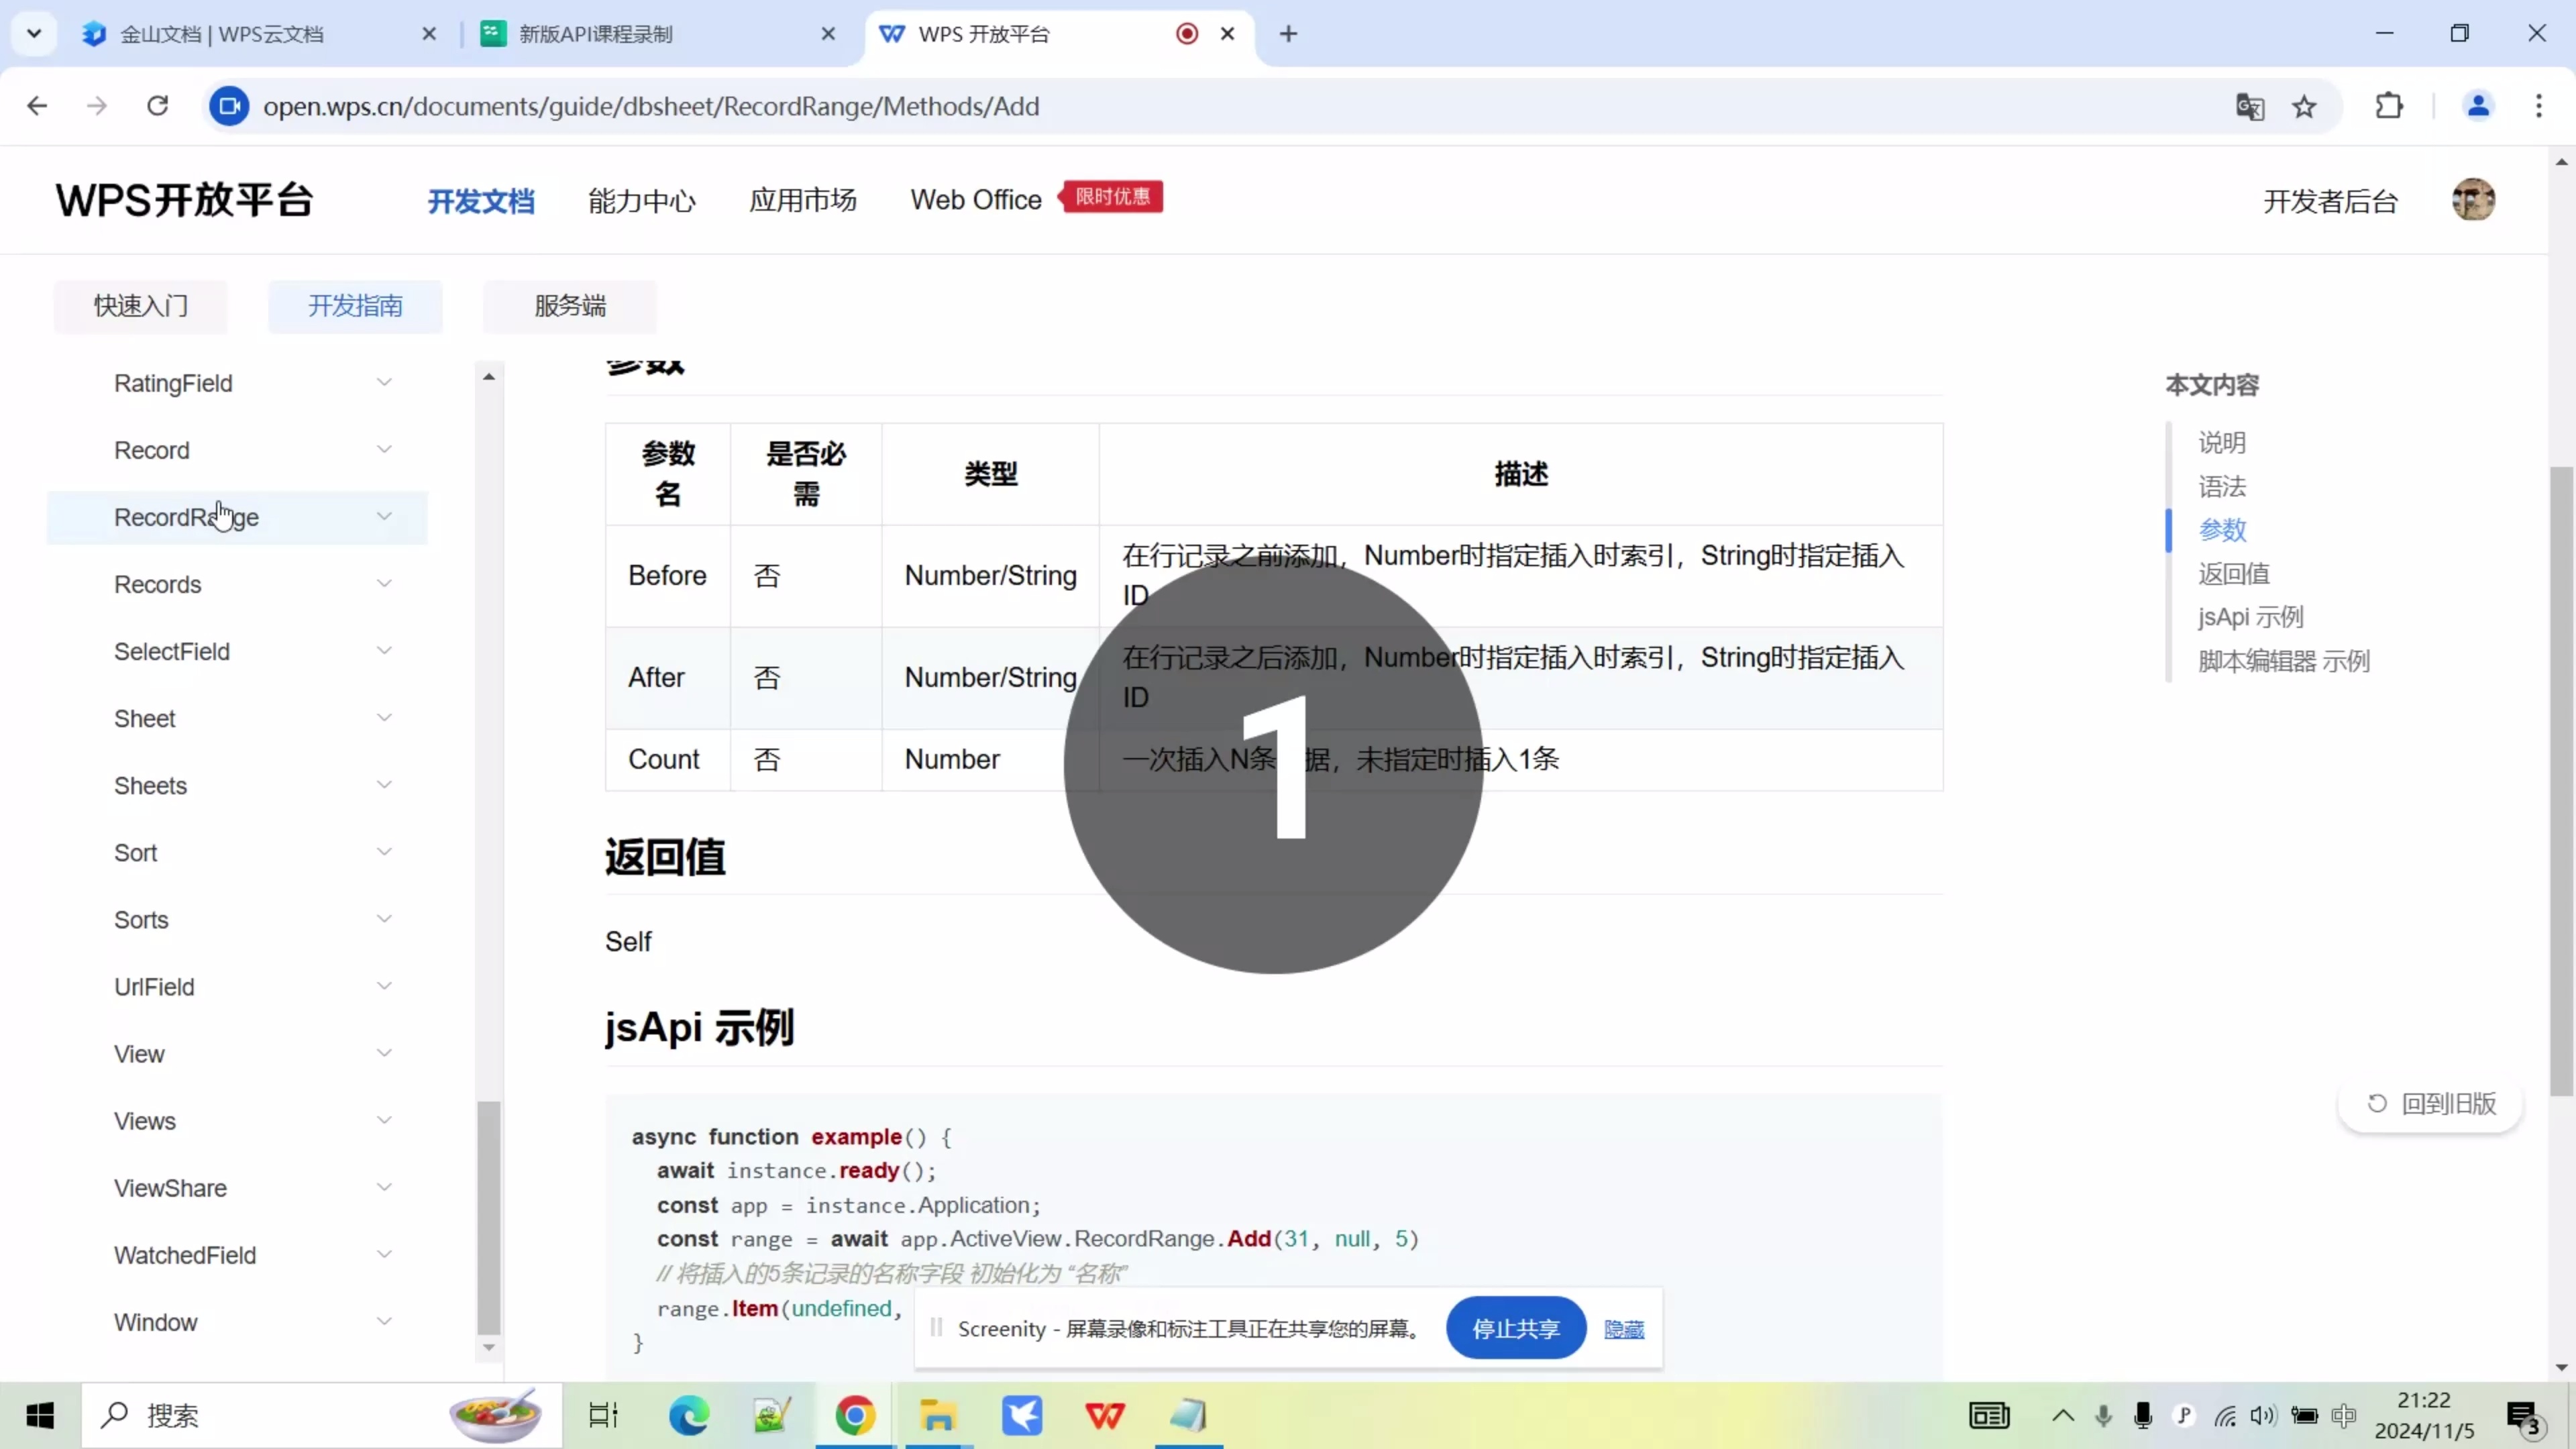Toggle the bookmark star for this page
2576x1449 pixels.
click(x=2305, y=106)
